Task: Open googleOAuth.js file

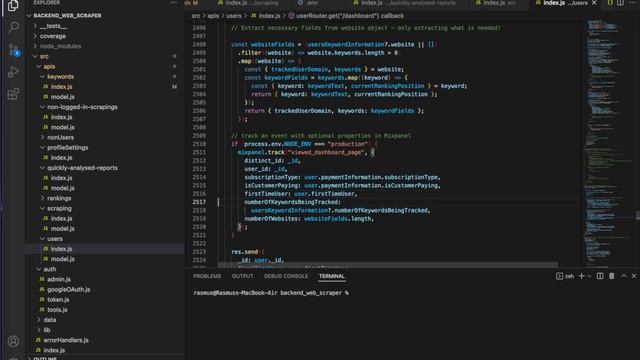Action: tap(69, 290)
